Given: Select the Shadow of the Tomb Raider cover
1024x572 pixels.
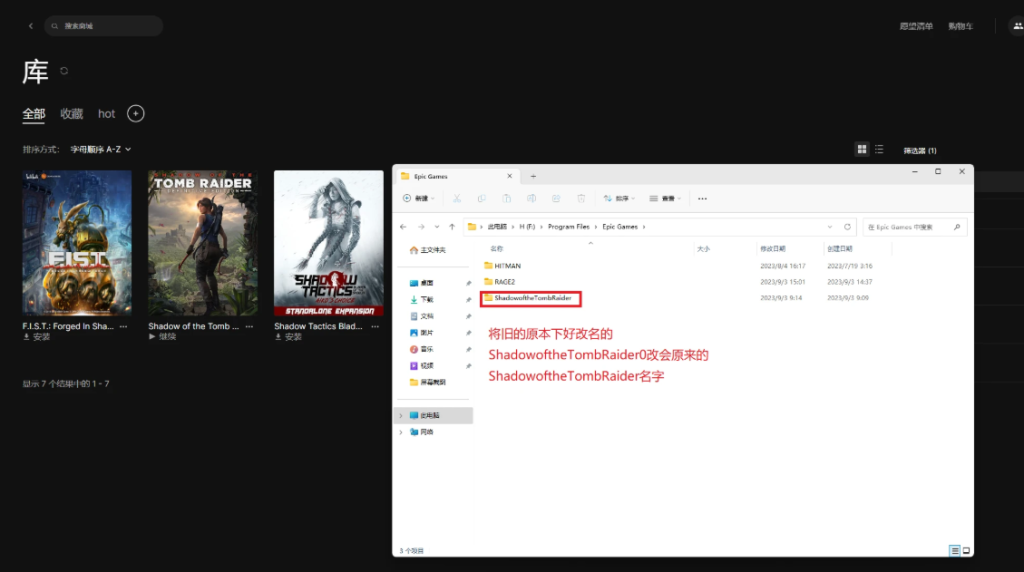Looking at the screenshot, I should [203, 243].
